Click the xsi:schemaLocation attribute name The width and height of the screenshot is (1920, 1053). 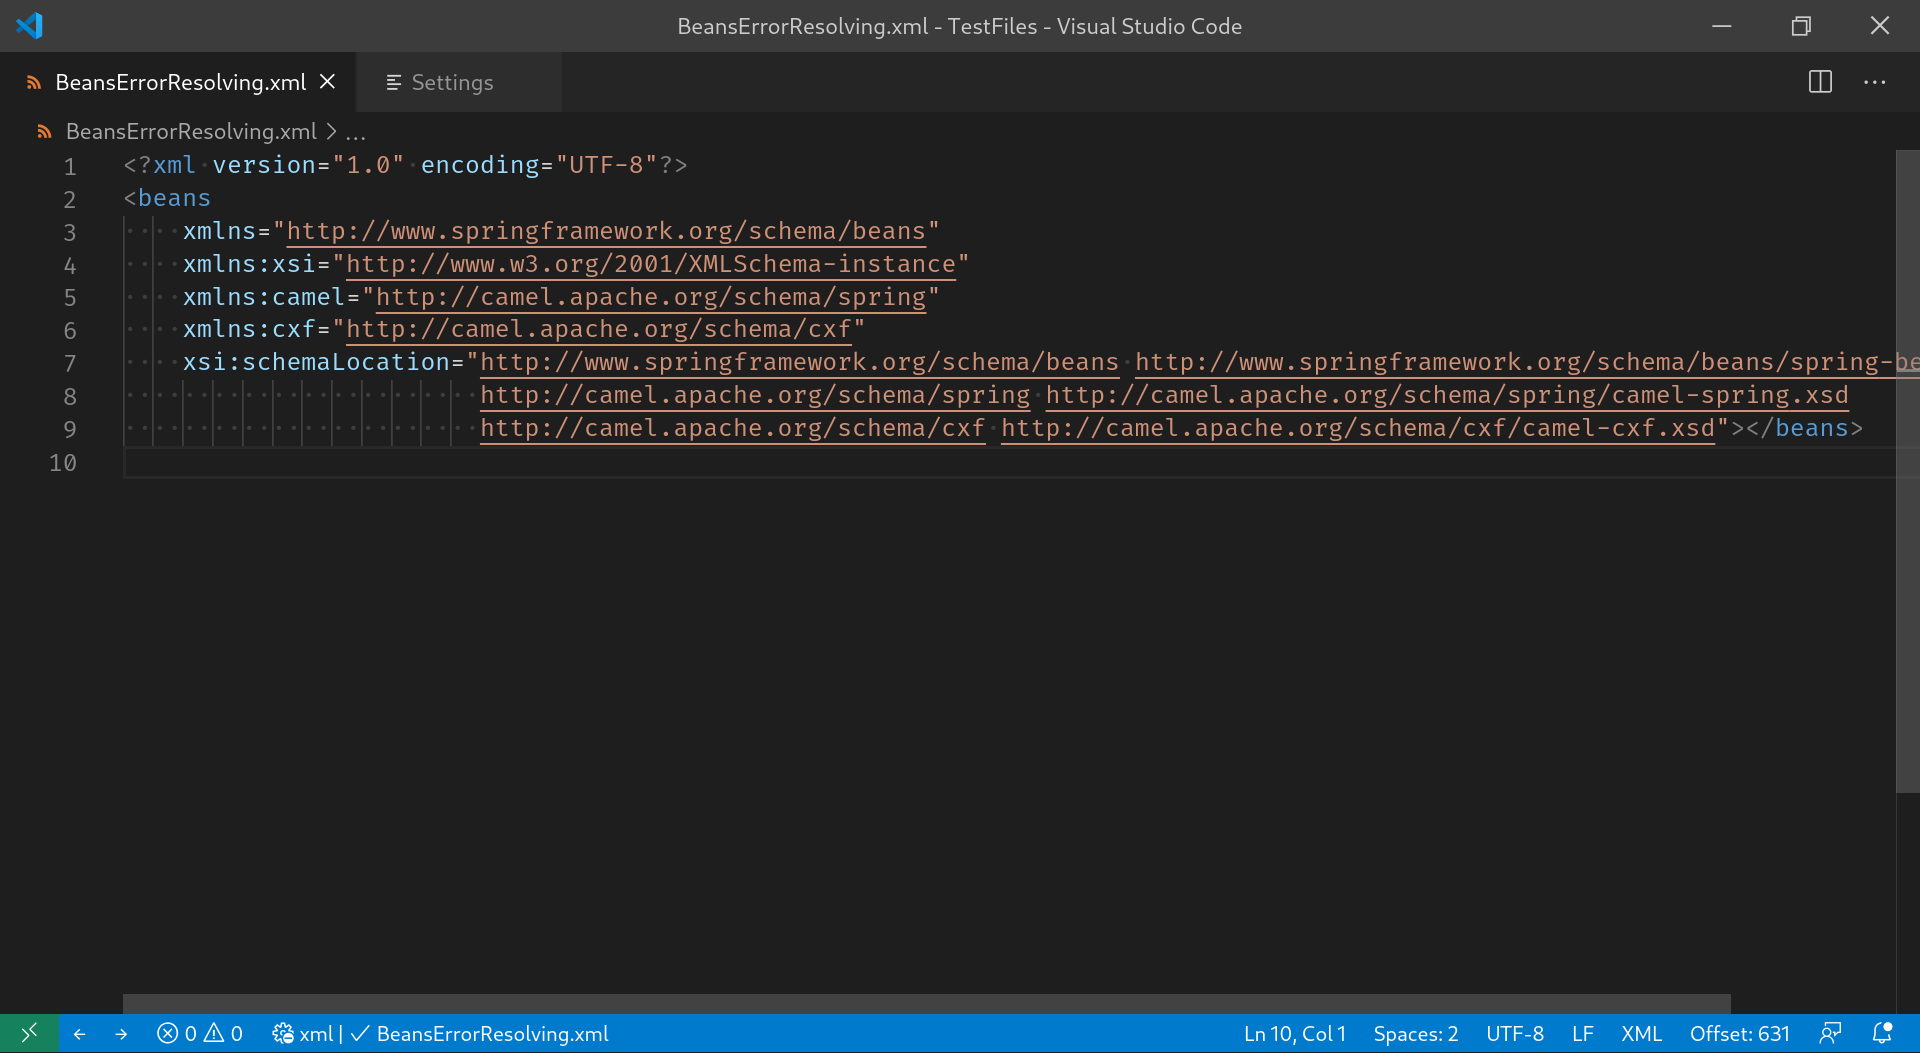click(316, 362)
